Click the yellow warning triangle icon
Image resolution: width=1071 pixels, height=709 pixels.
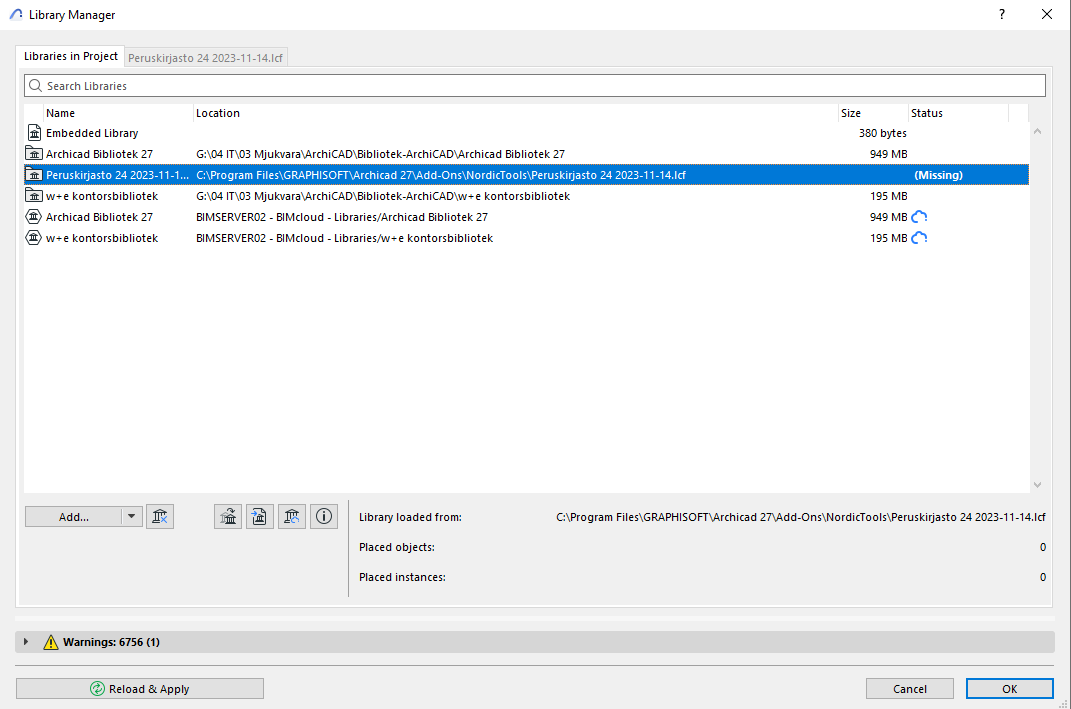(x=51, y=642)
